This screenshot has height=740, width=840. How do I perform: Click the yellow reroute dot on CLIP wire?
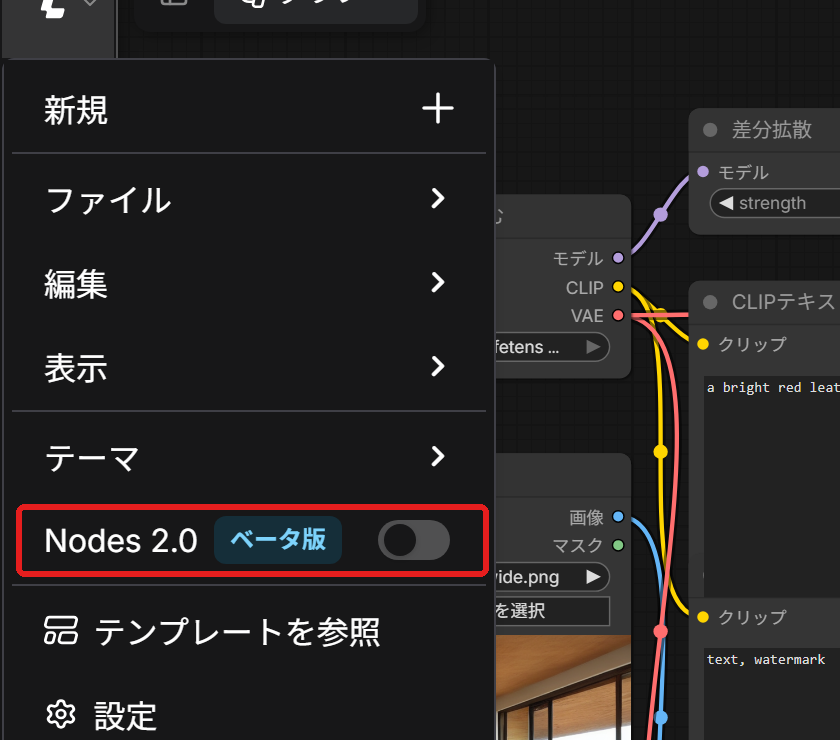(x=661, y=452)
